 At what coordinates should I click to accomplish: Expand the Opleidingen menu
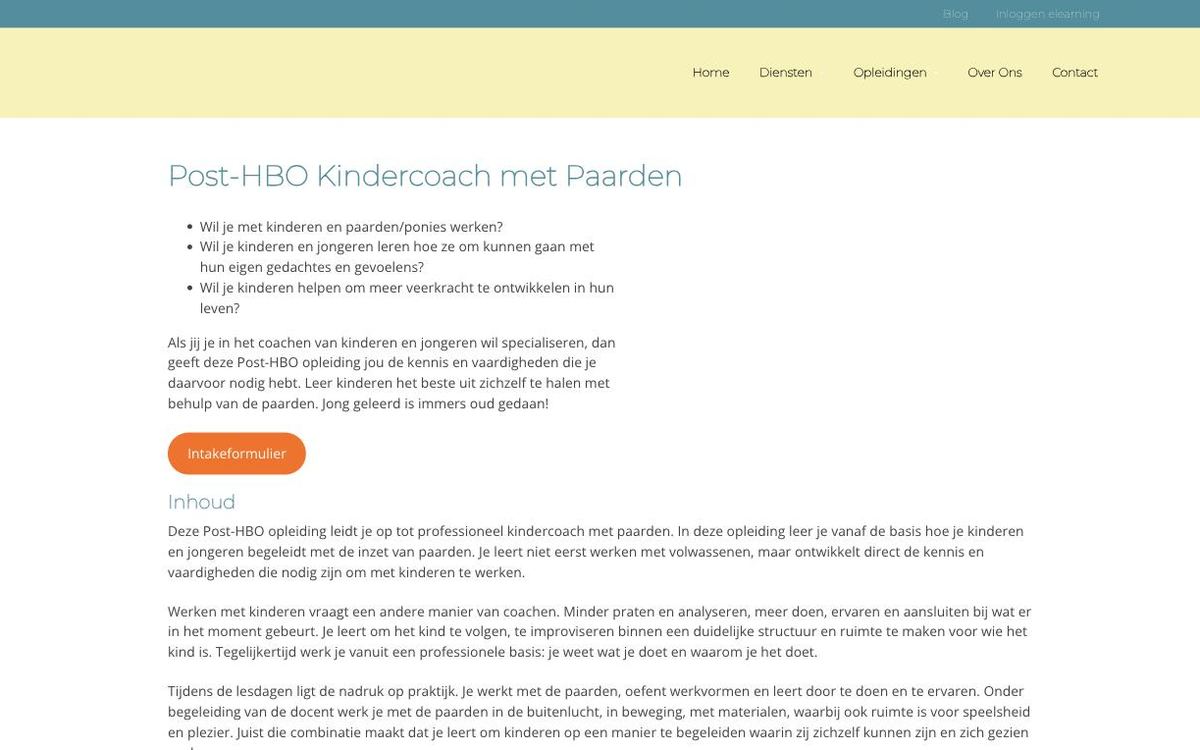click(x=890, y=72)
